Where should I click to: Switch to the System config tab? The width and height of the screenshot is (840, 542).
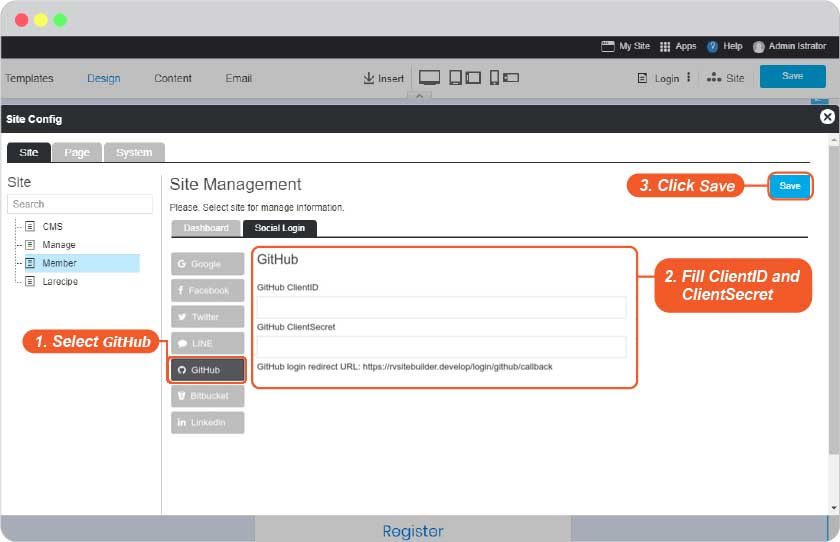134,153
